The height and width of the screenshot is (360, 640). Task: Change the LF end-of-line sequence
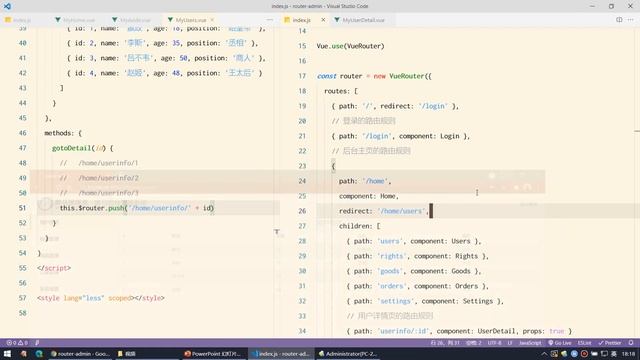pyautogui.click(x=510, y=343)
